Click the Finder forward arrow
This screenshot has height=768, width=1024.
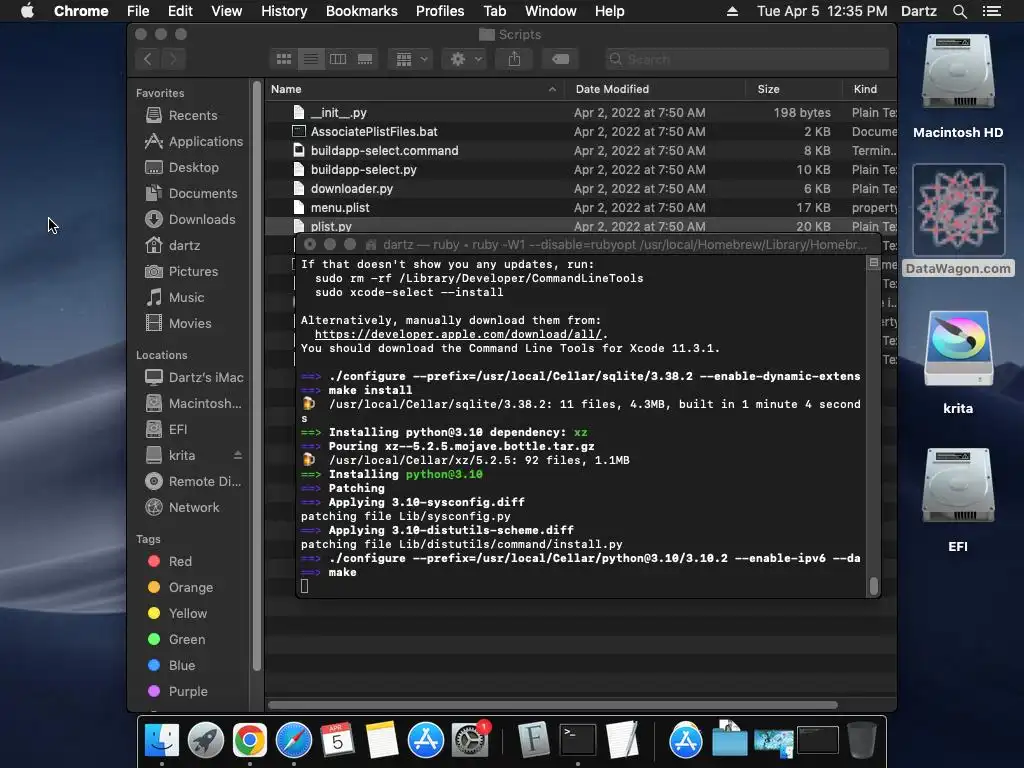[173, 59]
